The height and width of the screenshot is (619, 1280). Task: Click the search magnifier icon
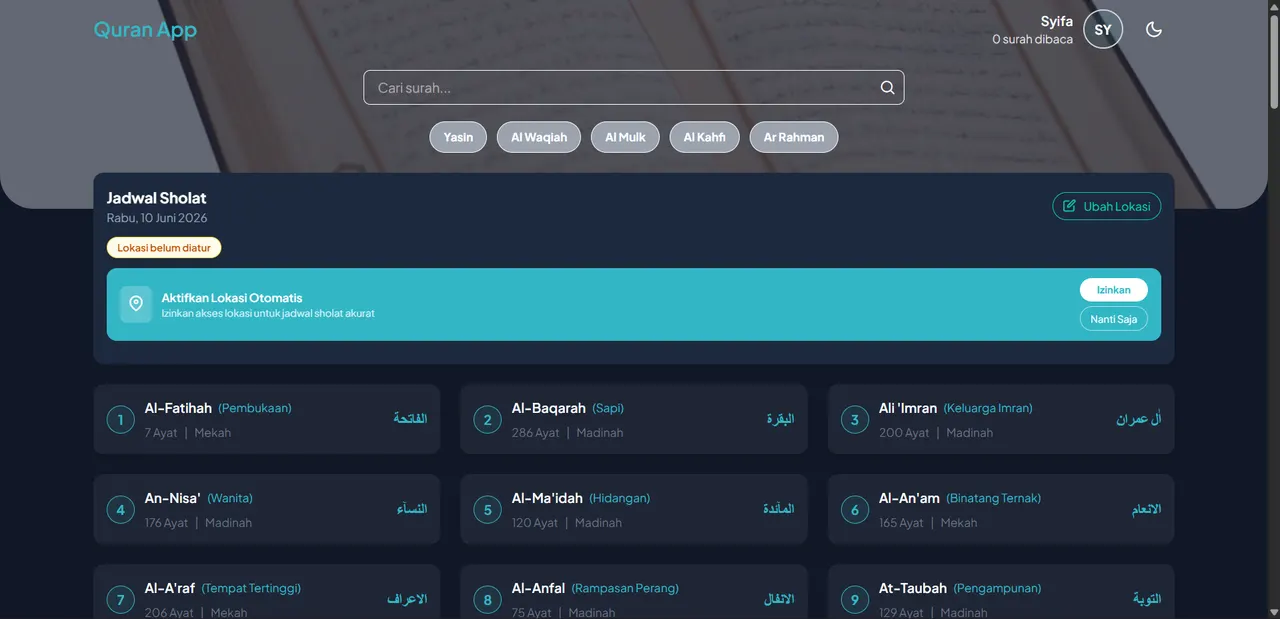click(x=887, y=87)
